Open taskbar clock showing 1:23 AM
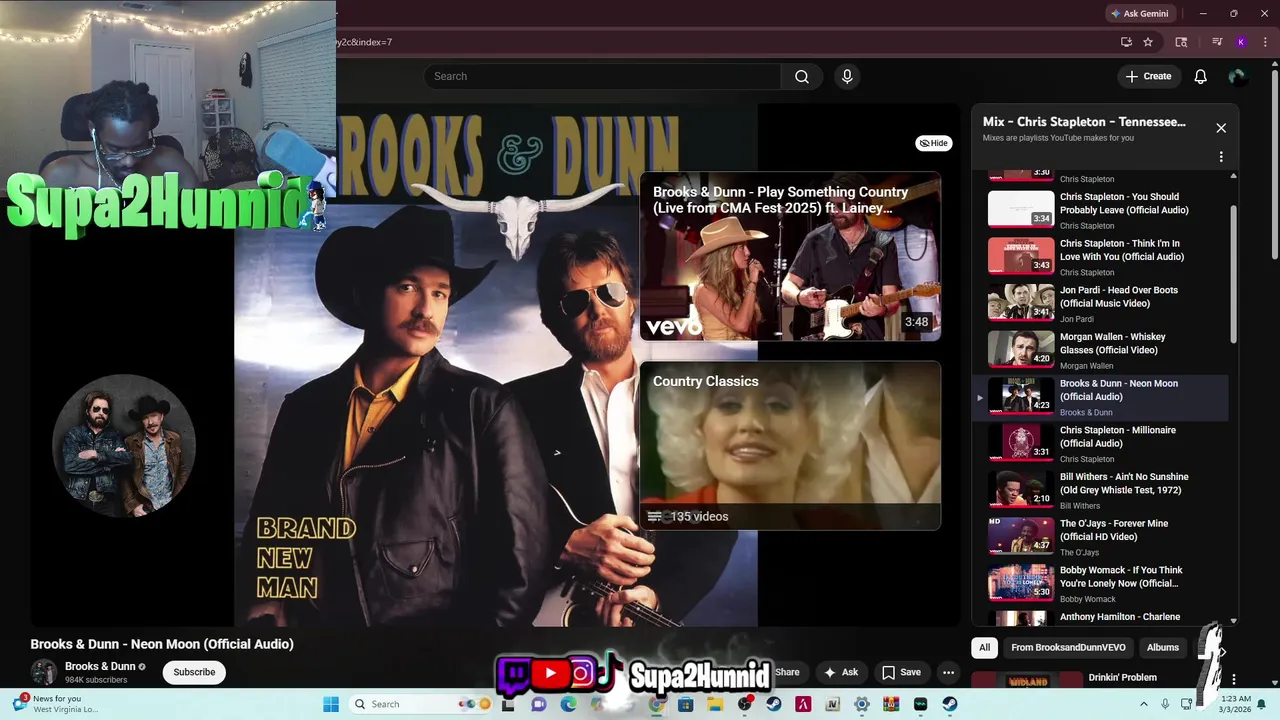The image size is (1280, 720). click(x=1235, y=704)
